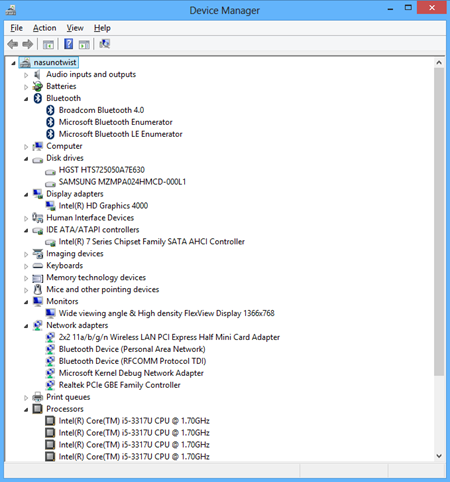The image size is (450, 482).
Task: Click the Monitors category icon
Action: (38, 301)
